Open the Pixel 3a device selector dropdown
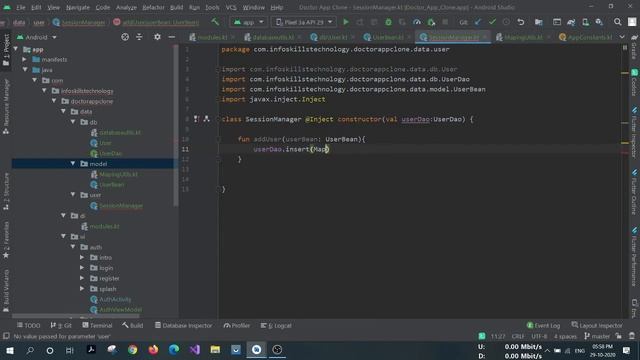 click(304, 22)
